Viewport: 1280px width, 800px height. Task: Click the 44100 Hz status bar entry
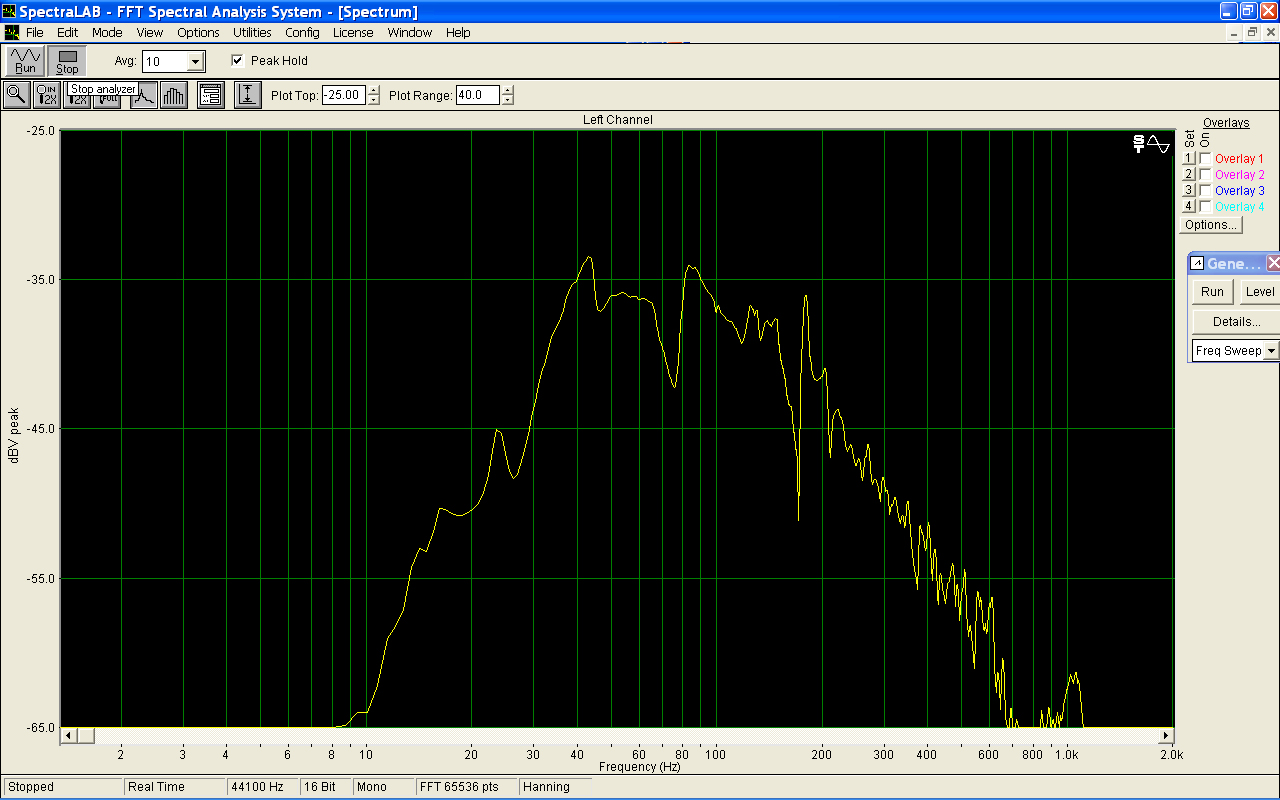point(261,787)
